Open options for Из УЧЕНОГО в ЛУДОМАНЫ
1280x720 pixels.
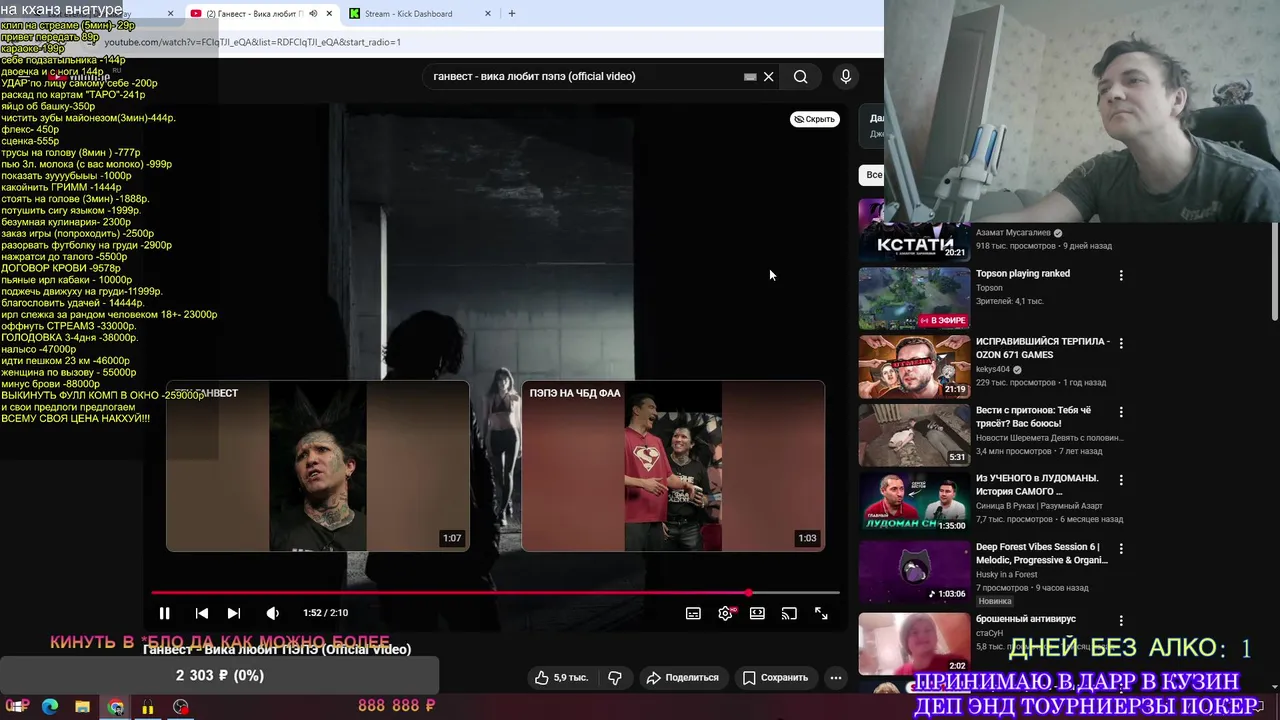(x=1121, y=480)
